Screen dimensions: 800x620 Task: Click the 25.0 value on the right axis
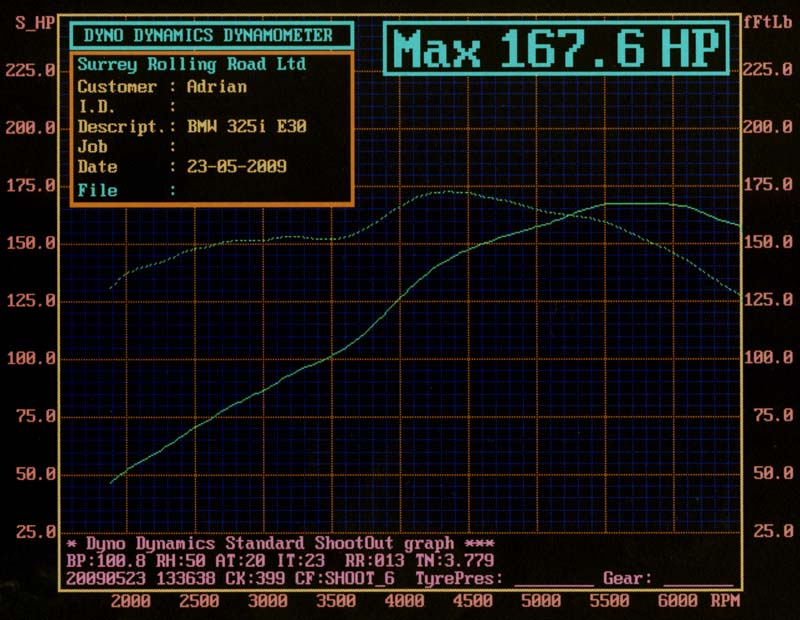point(768,530)
